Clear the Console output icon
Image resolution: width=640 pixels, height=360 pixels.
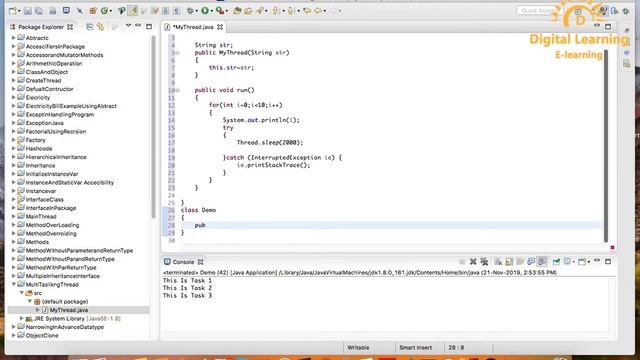point(498,262)
